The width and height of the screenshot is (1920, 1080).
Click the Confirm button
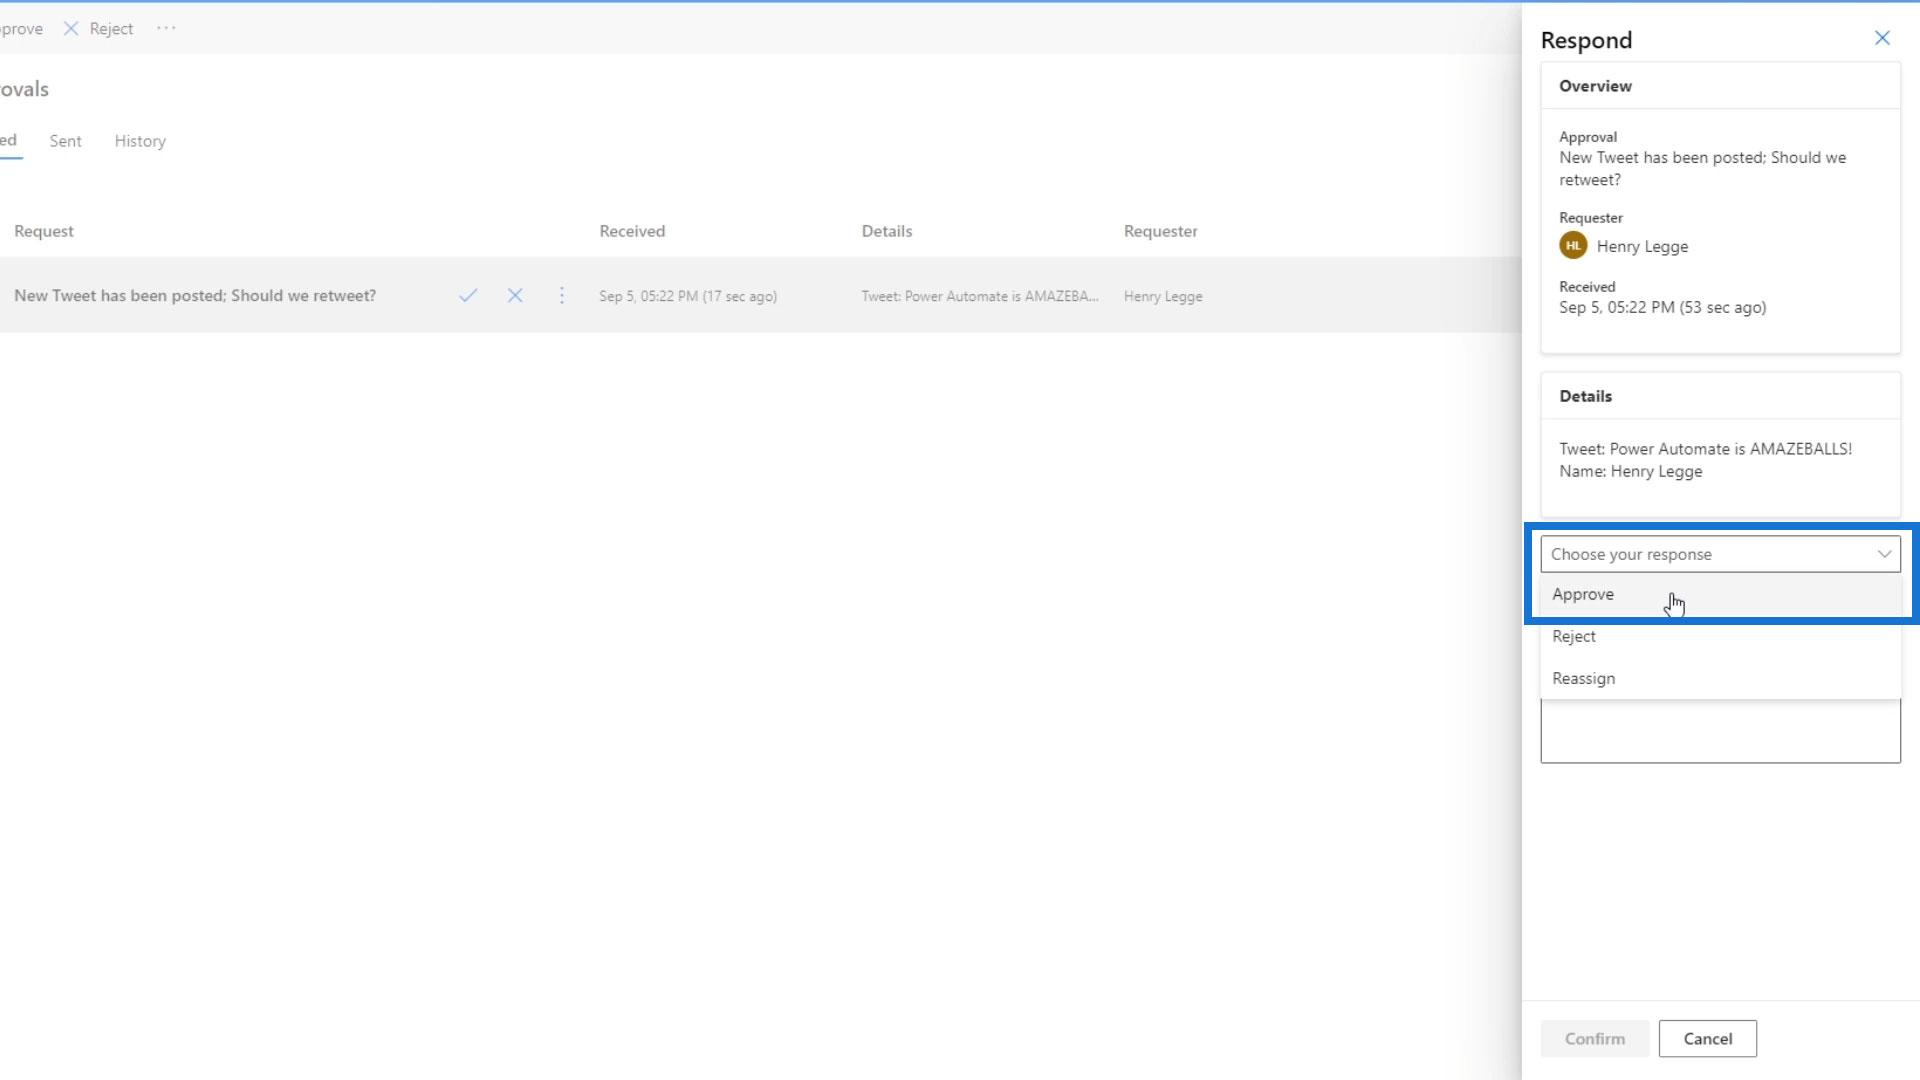coord(1594,1038)
